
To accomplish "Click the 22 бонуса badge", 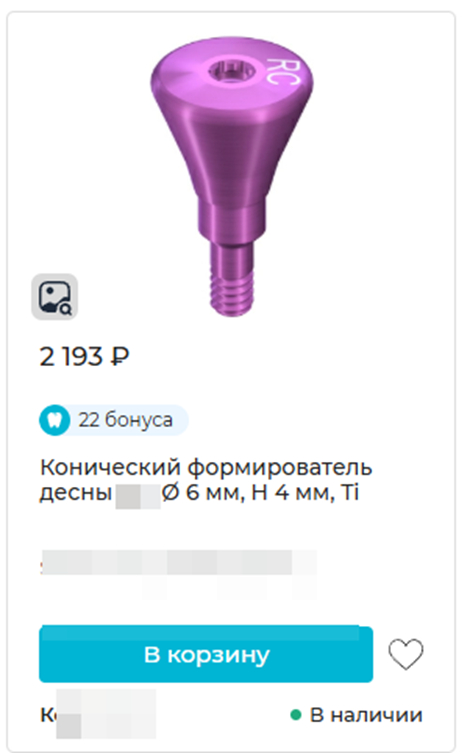I will point(114,420).
